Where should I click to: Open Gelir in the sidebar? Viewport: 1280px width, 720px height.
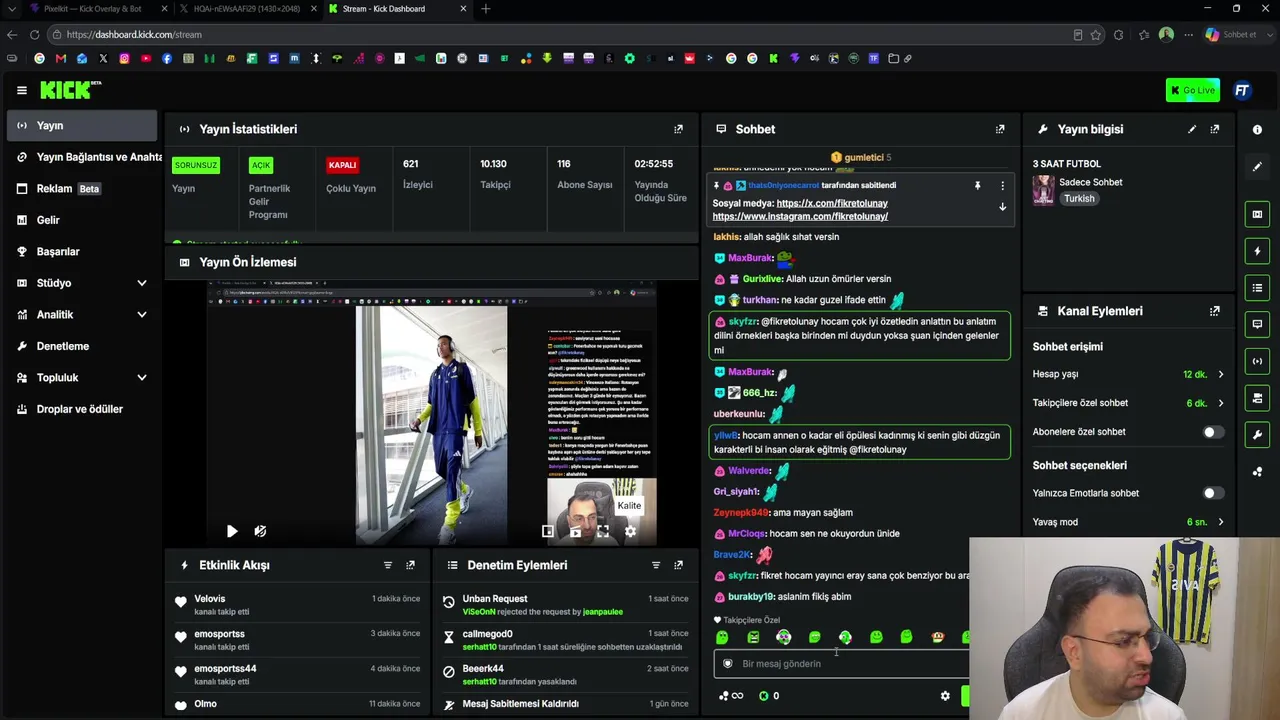point(82,220)
